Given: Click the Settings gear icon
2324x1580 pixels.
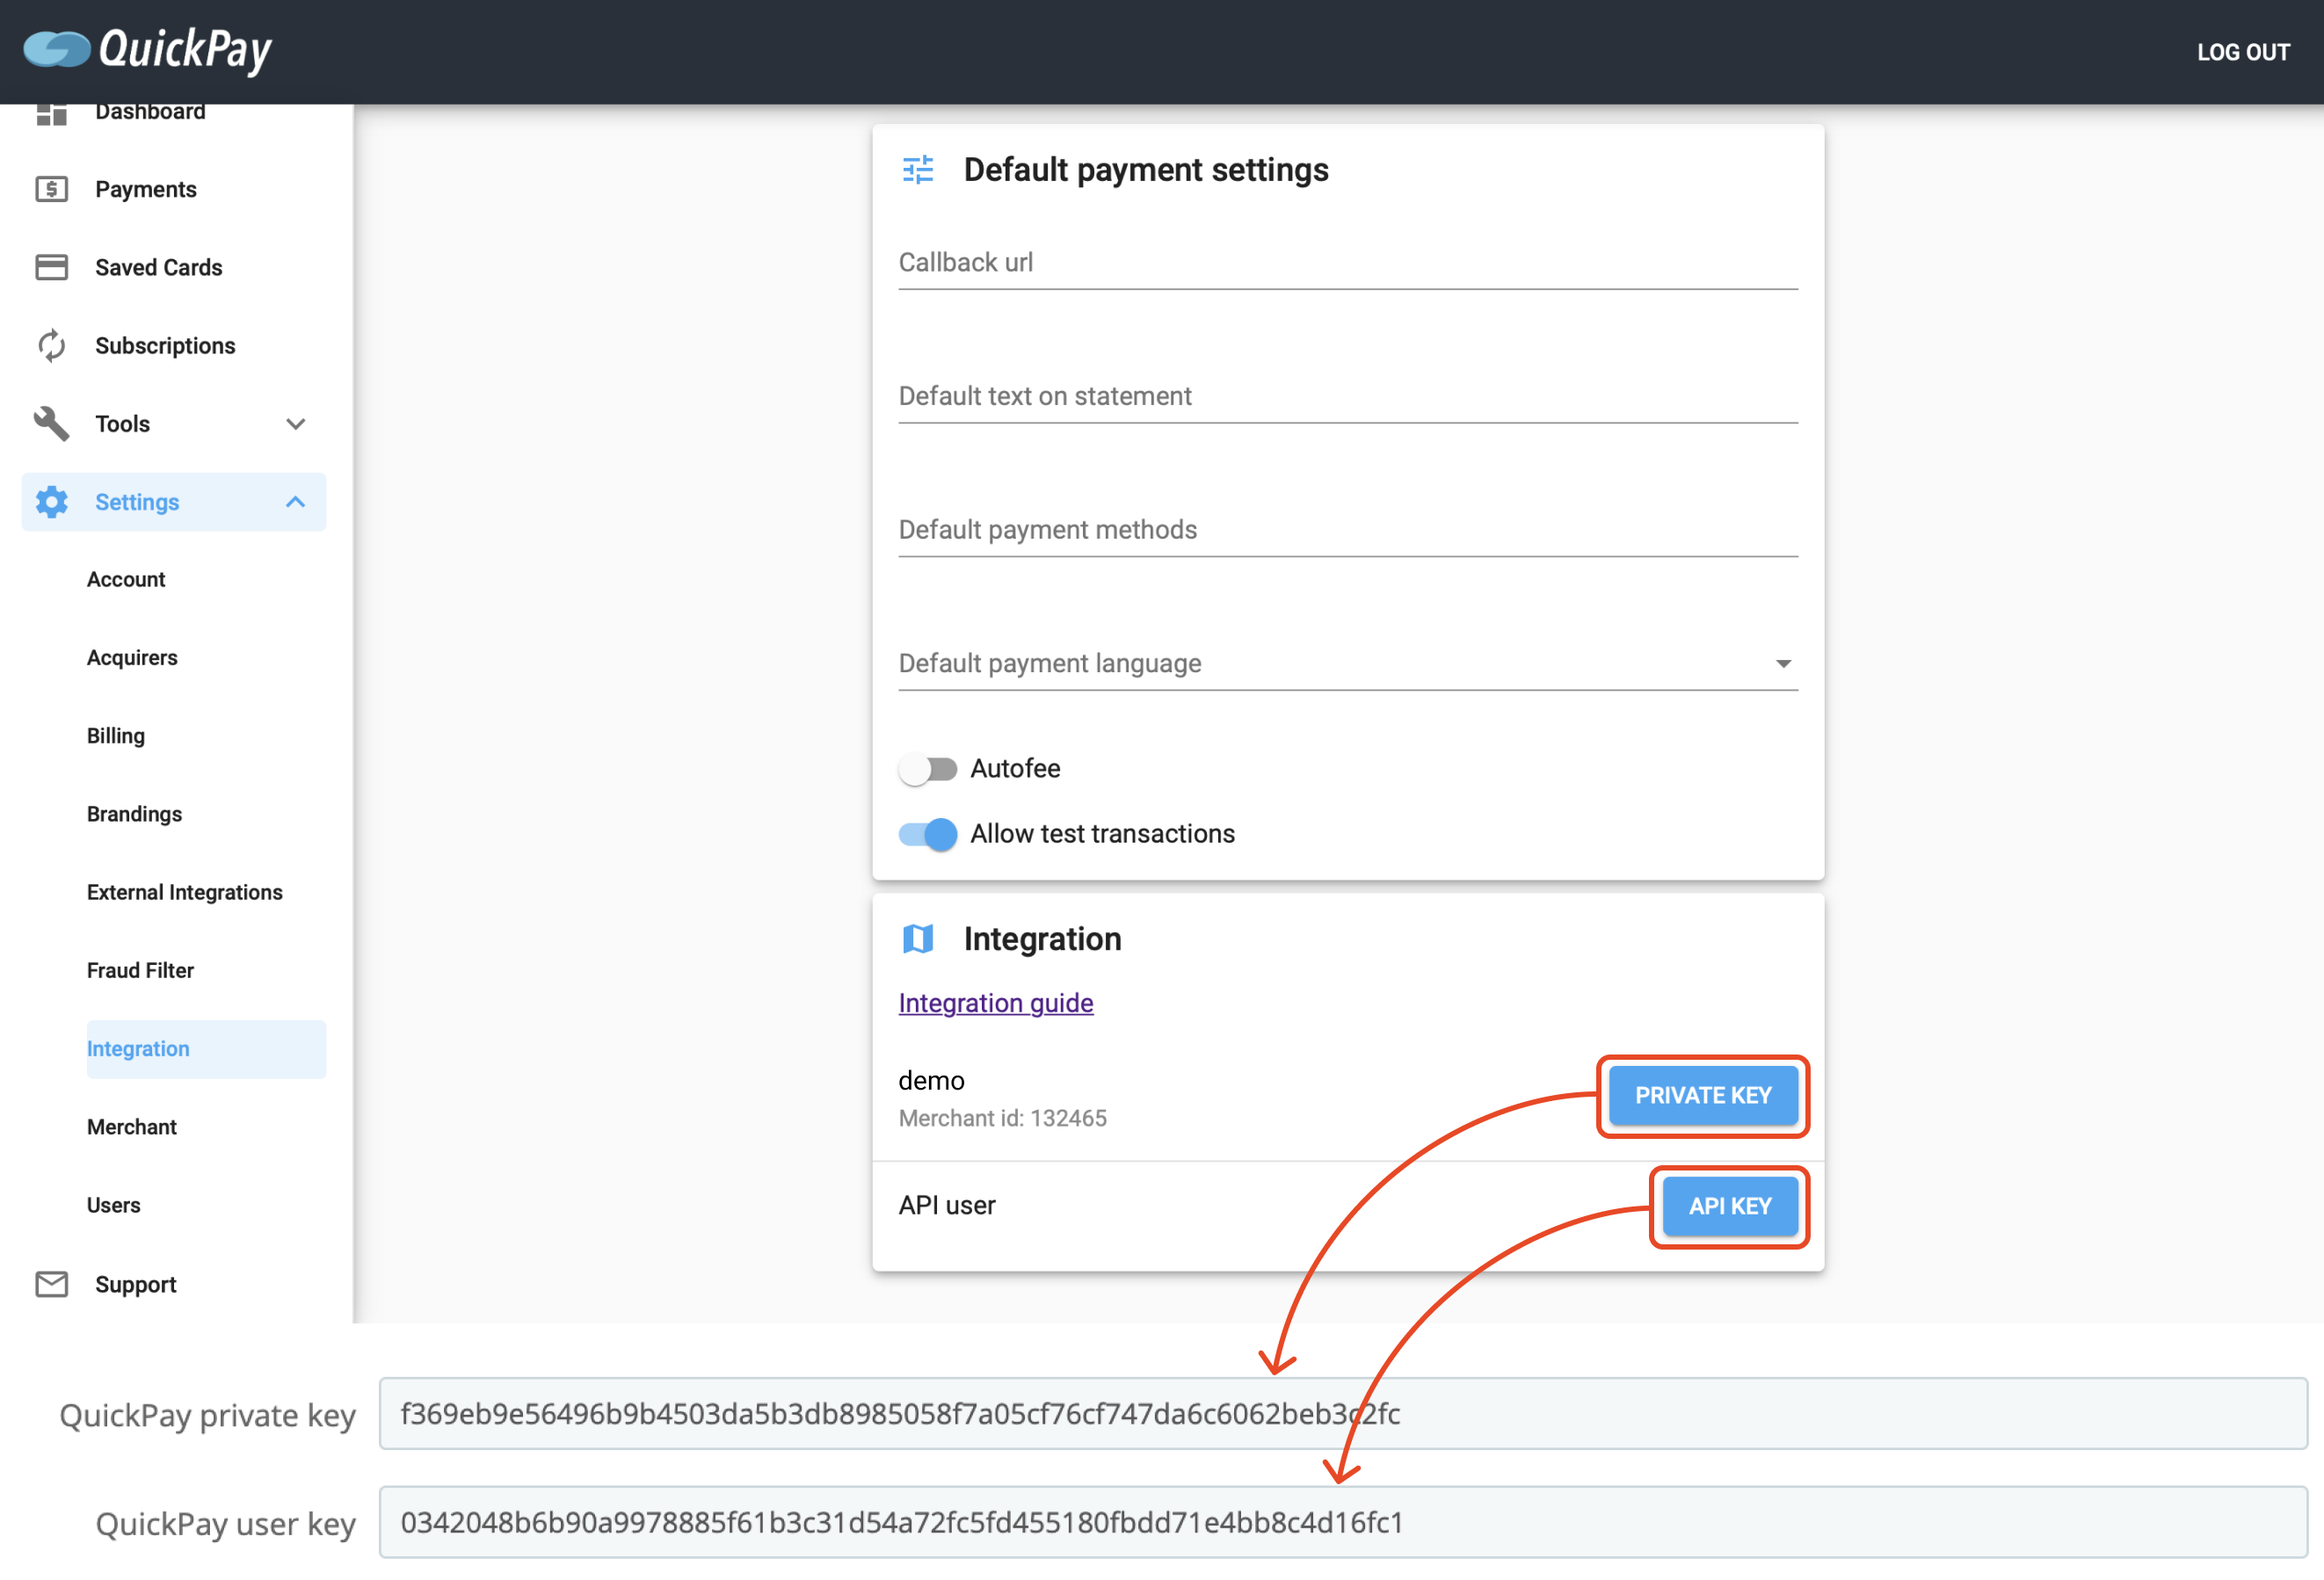Looking at the screenshot, I should 51,501.
